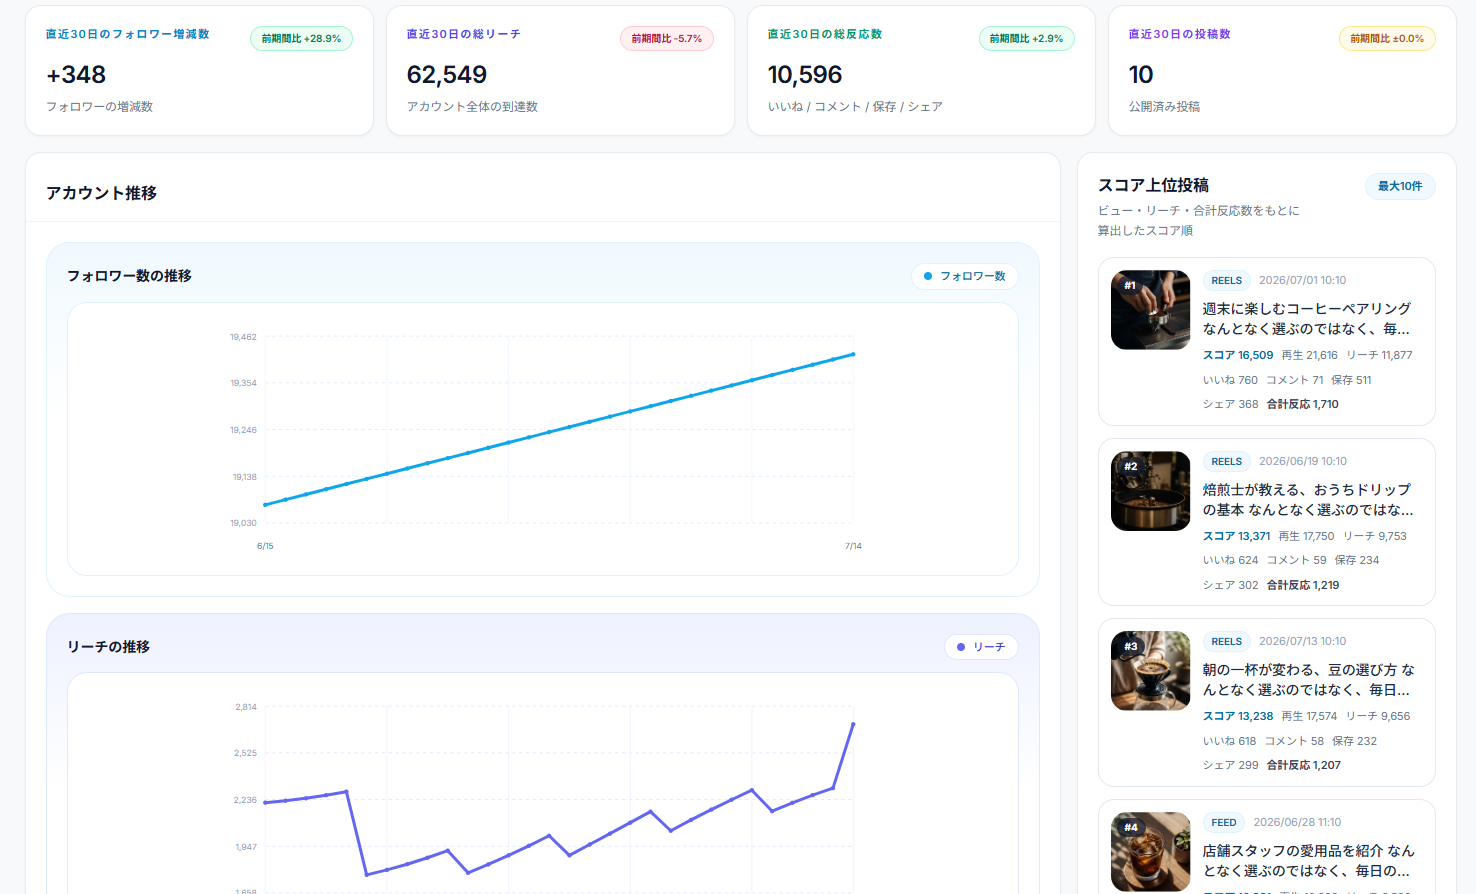Click the REELS tag dated 2026/07/13

point(1226,642)
